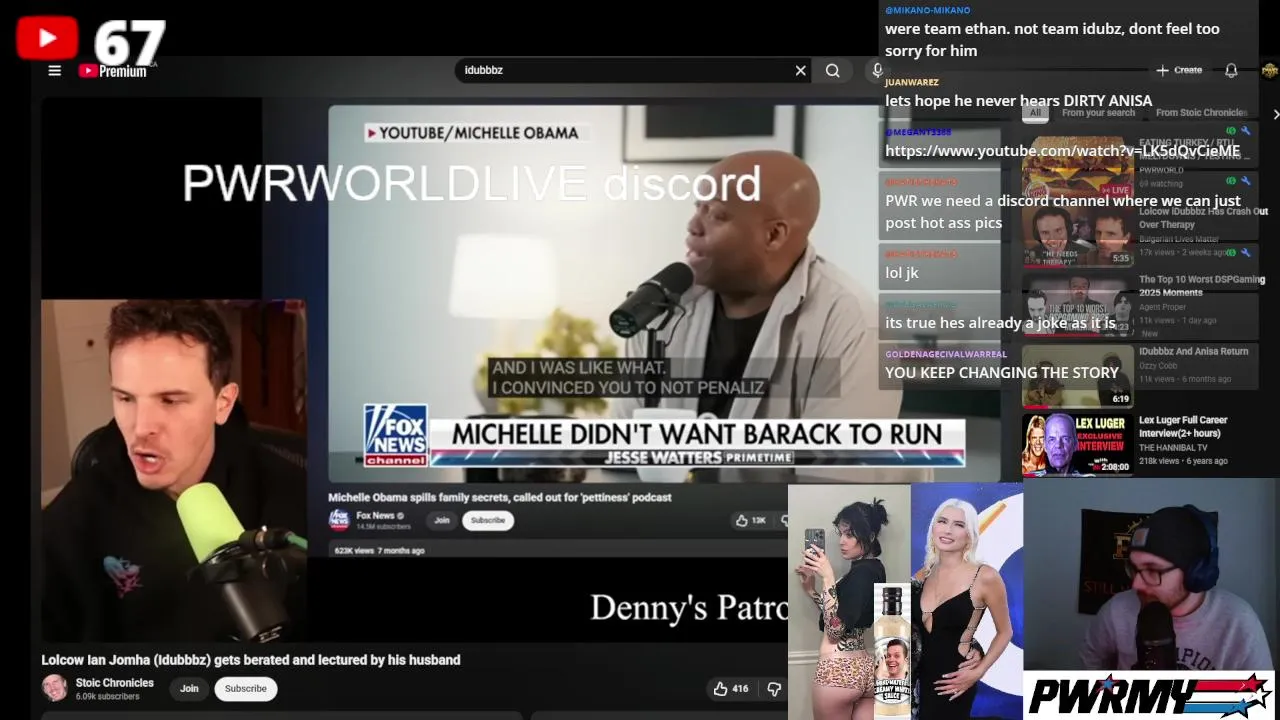1280x720 pixels.
Task: Select the From your search chip
Action: (x=1098, y=113)
